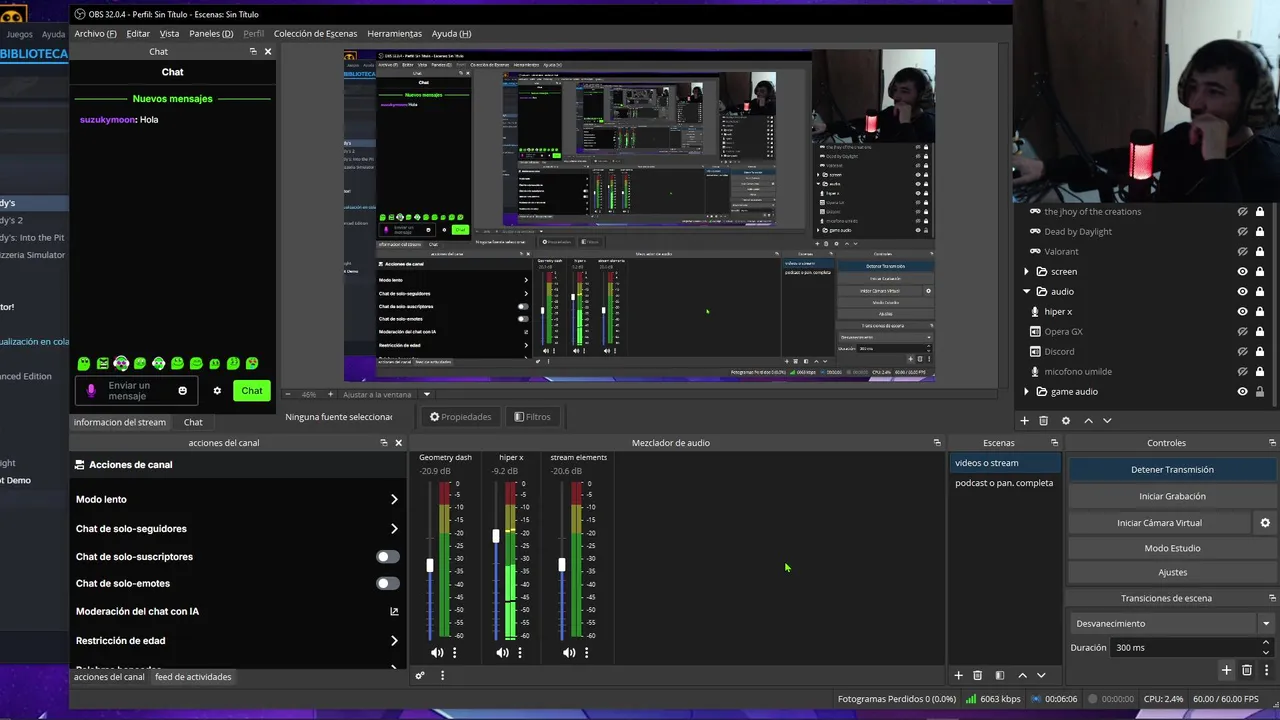Delete selected scene with trash icon
Screen dimensions: 1280x720
(x=978, y=675)
